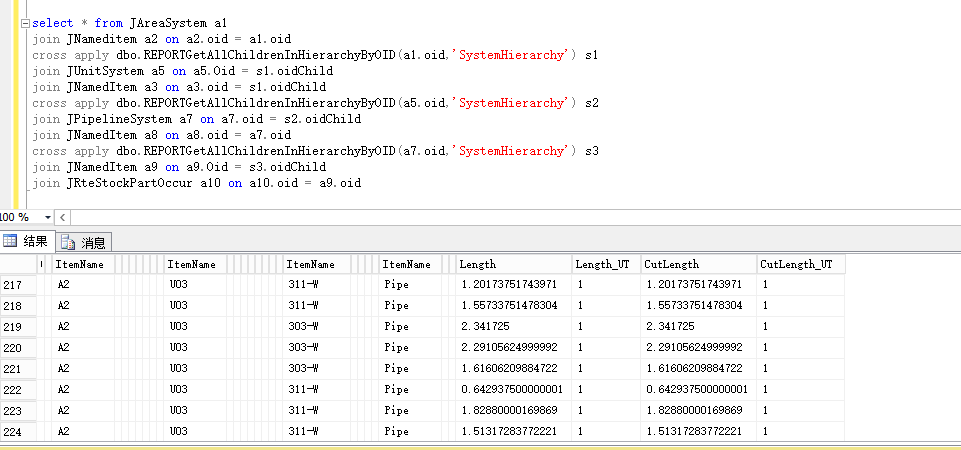Select row header 221
The image size is (961, 450).
pos(18,369)
